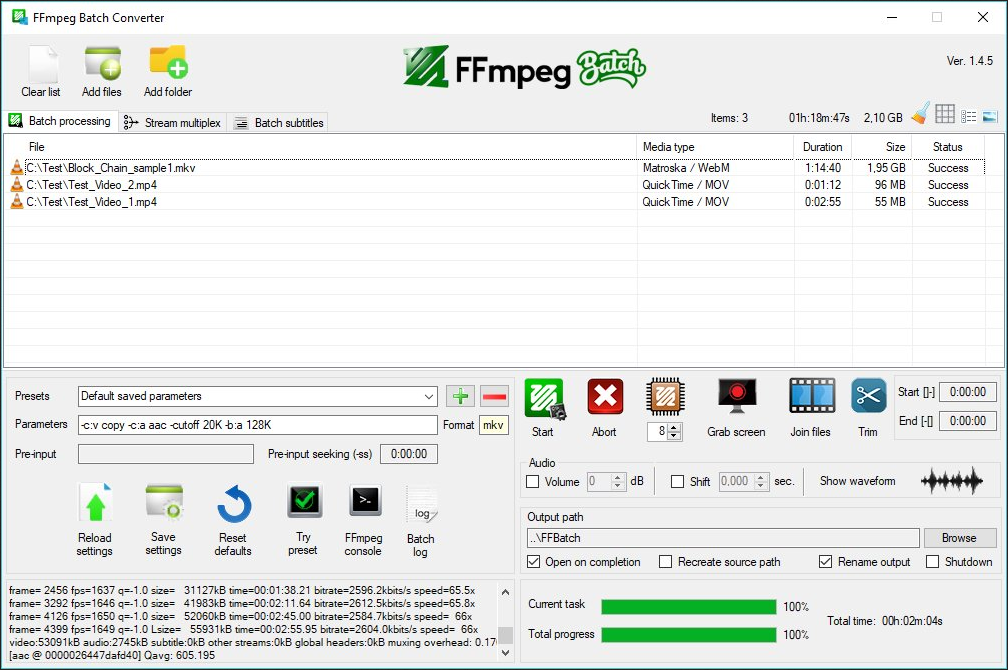Abort the current encoding
This screenshot has width=1008, height=670.
click(605, 397)
